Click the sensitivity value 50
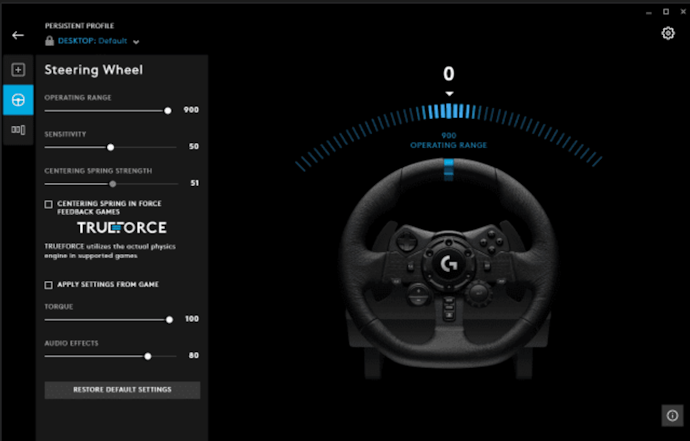 coord(194,146)
